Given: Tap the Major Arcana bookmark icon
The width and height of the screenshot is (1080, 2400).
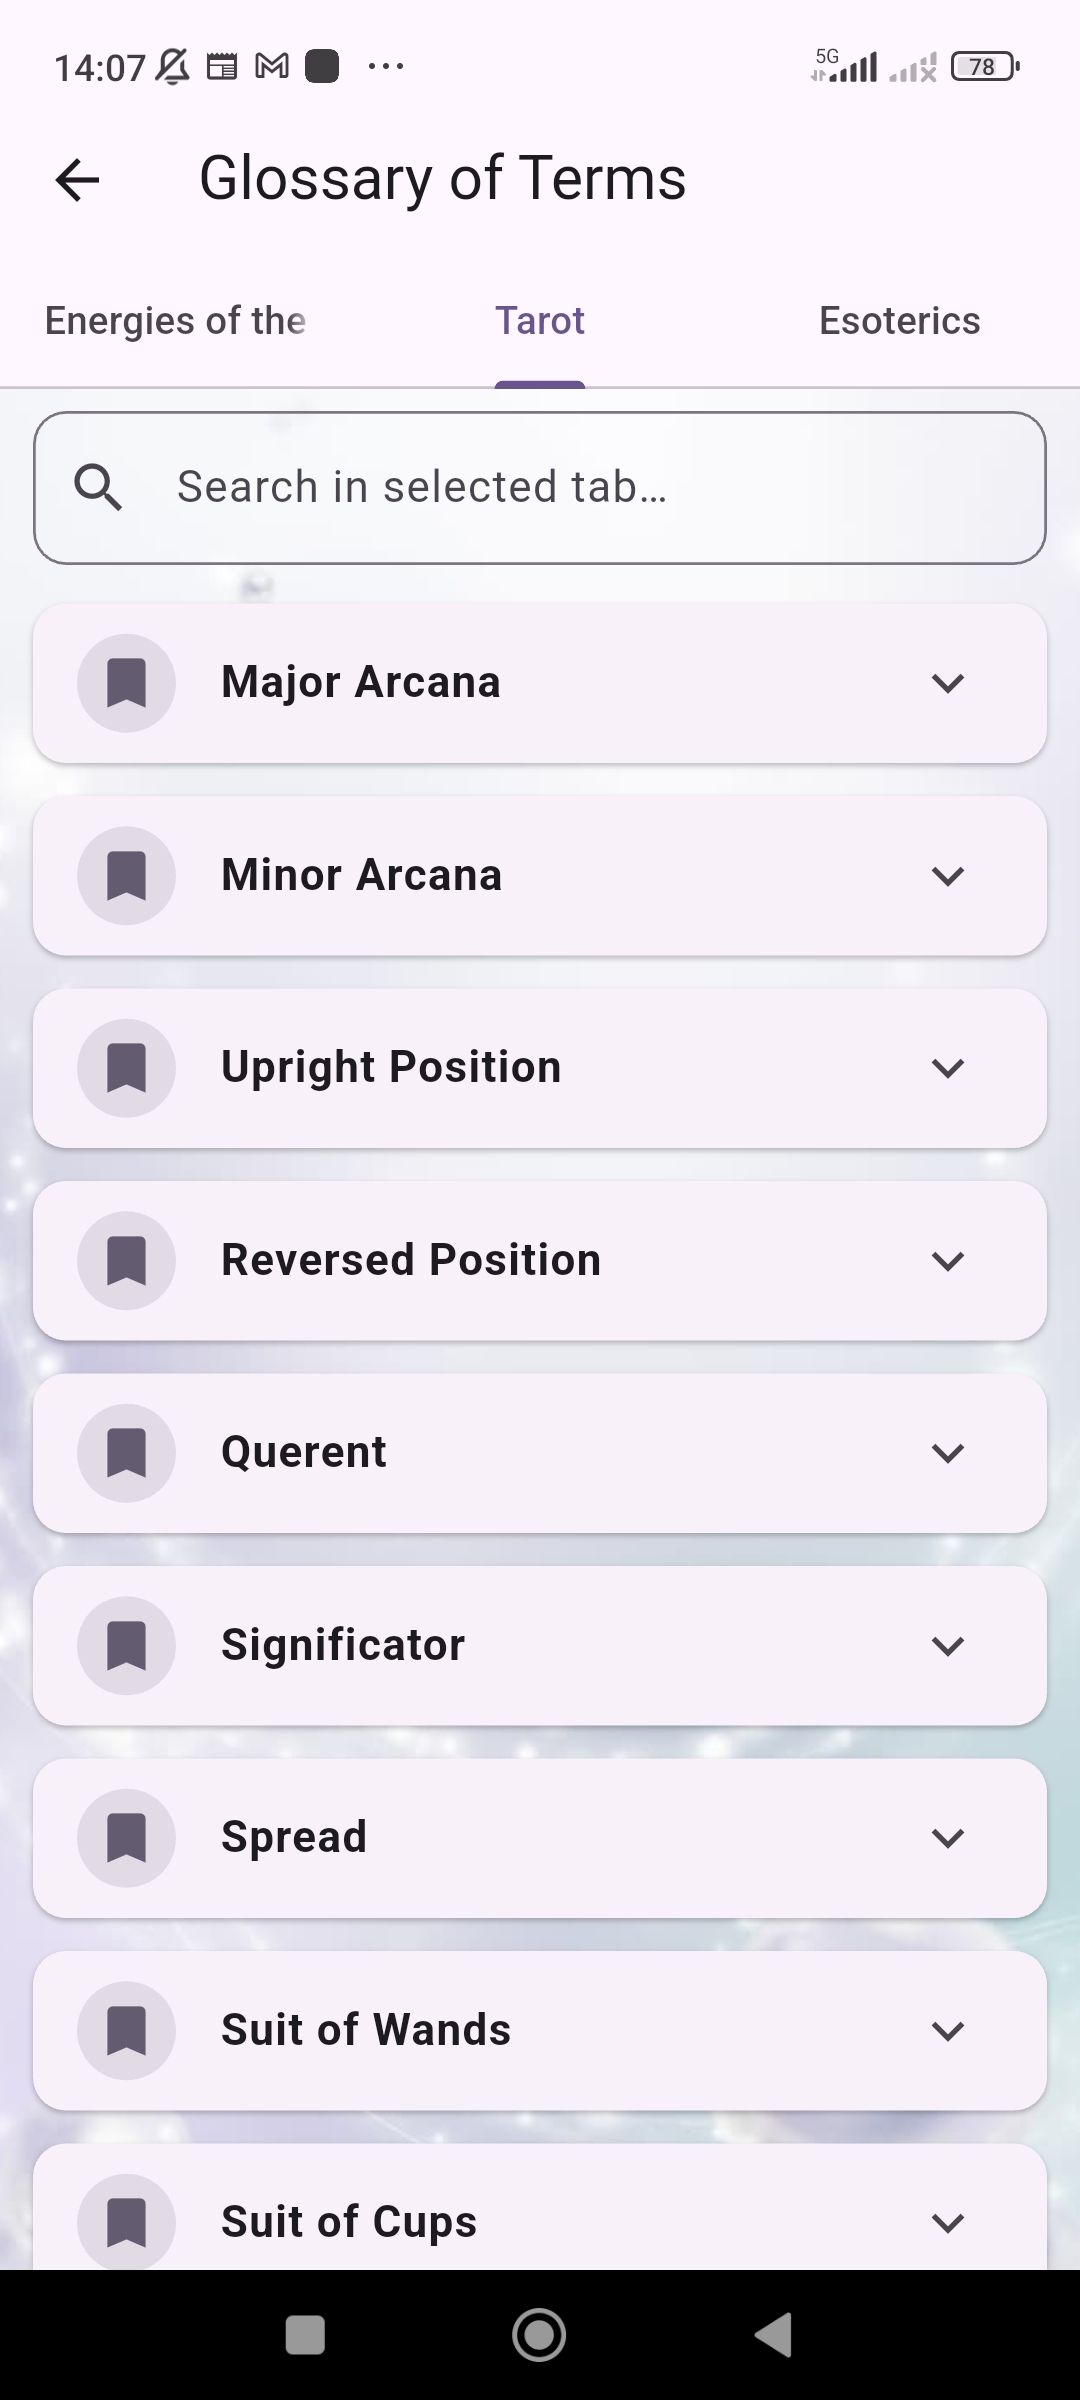Looking at the screenshot, I should point(127,683).
